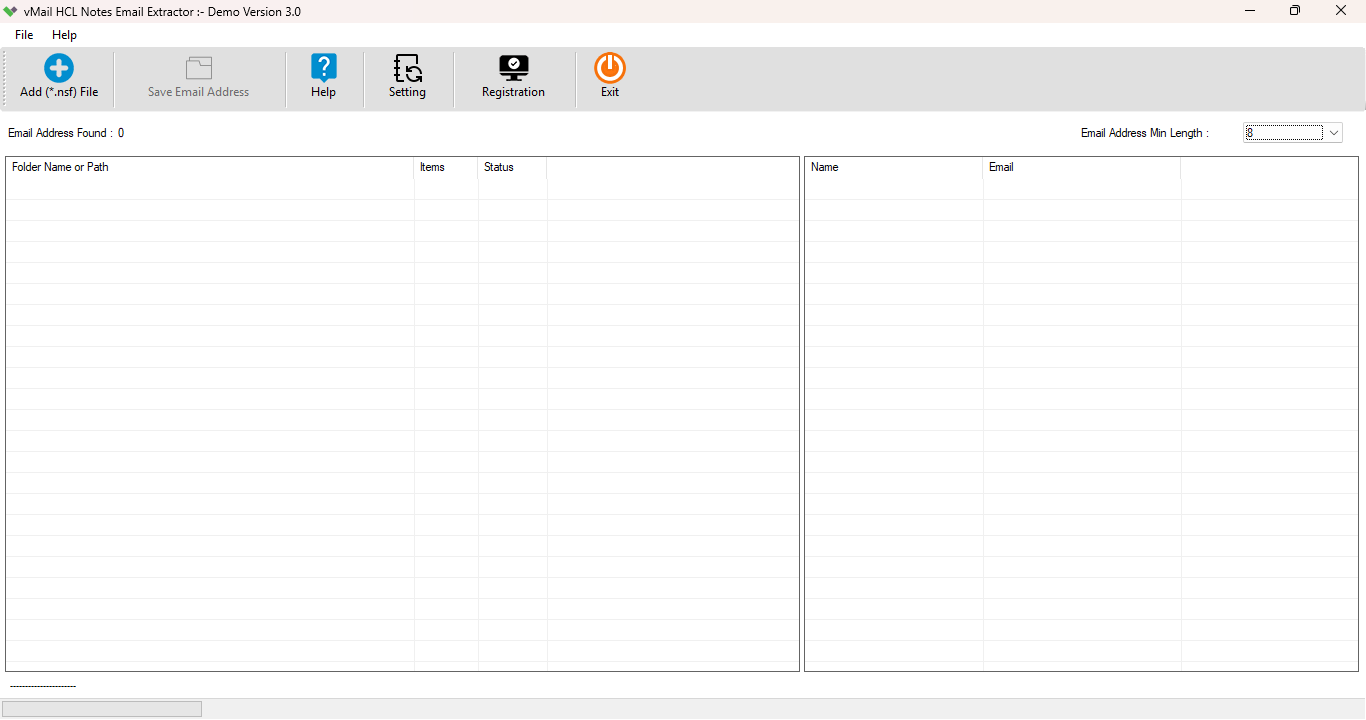Click the Email column header
Screen dimensions: 1366x720
(1082, 167)
